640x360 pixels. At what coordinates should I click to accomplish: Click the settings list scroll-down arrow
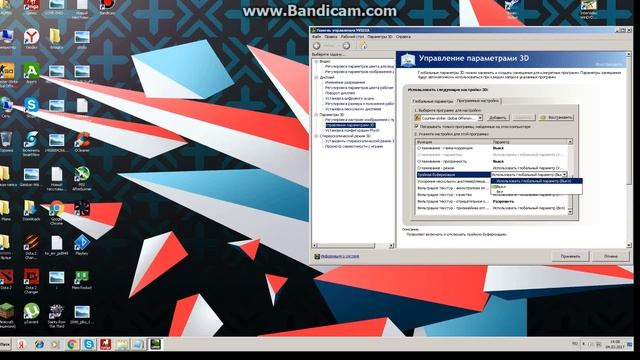(570, 212)
